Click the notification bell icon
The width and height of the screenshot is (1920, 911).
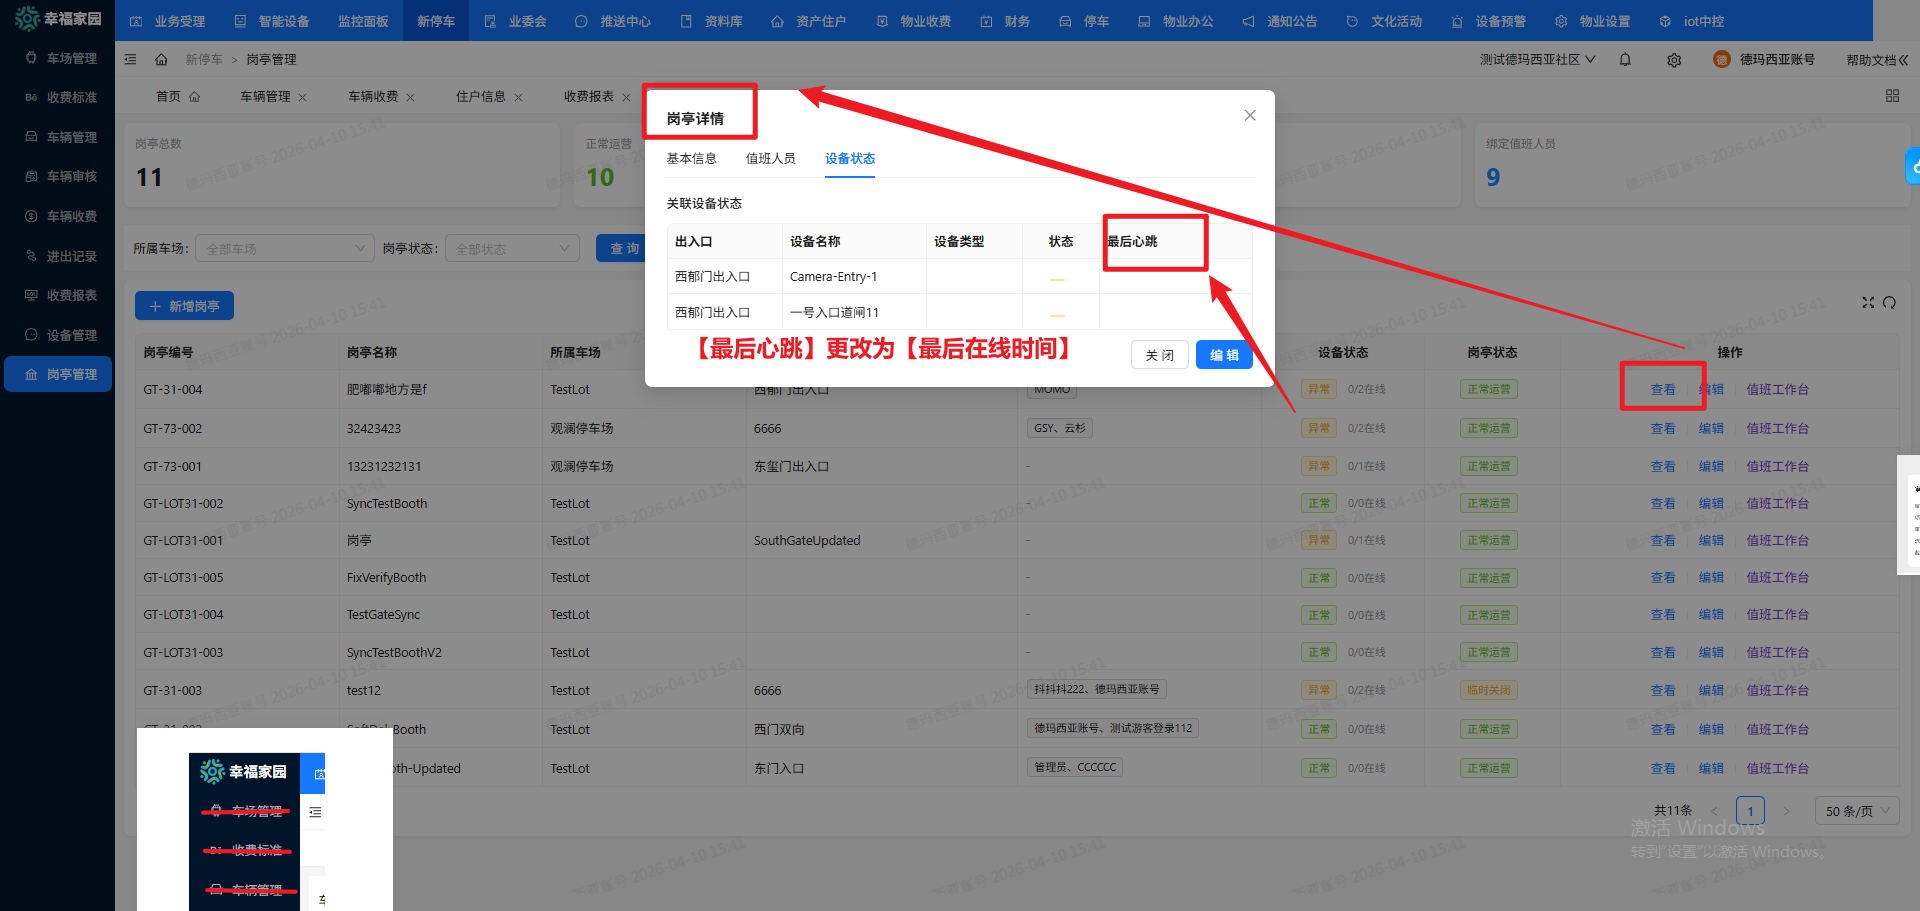(1625, 60)
